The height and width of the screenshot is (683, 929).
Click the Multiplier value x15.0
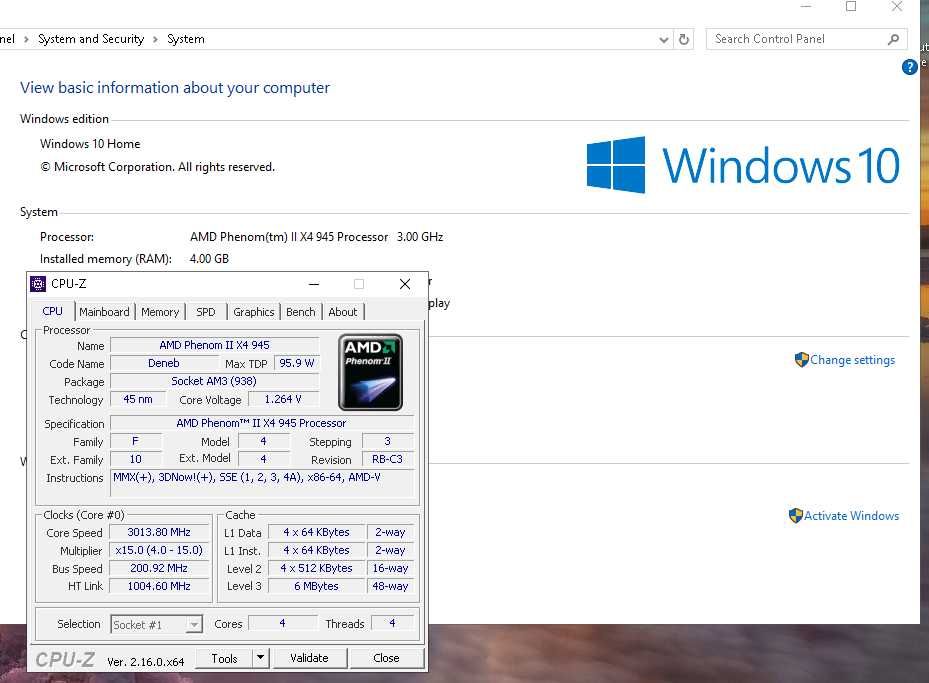click(159, 550)
